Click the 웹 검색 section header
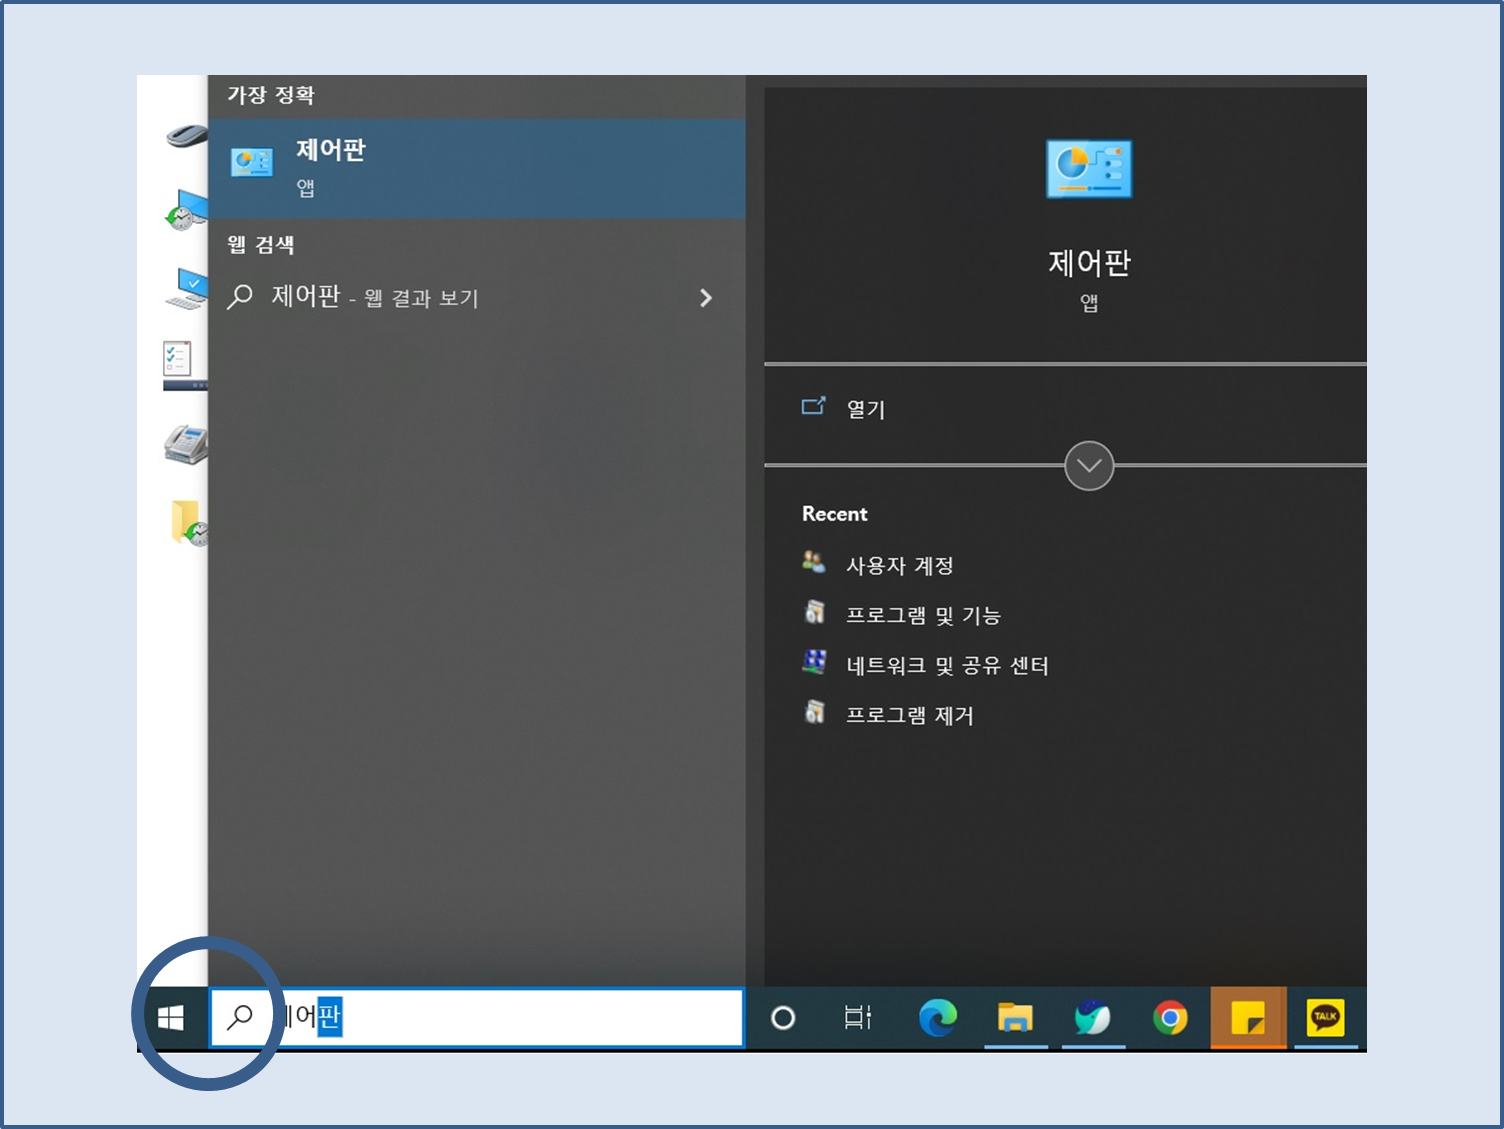 pyautogui.click(x=261, y=244)
